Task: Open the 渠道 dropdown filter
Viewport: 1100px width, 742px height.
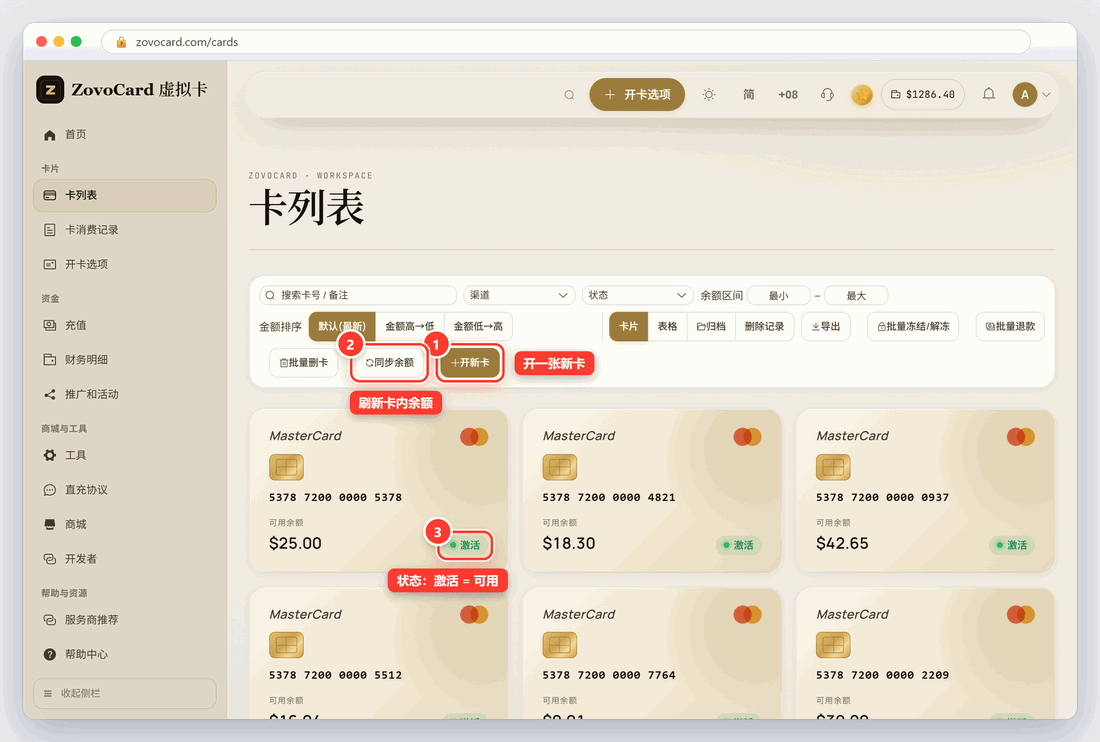Action: tap(519, 295)
